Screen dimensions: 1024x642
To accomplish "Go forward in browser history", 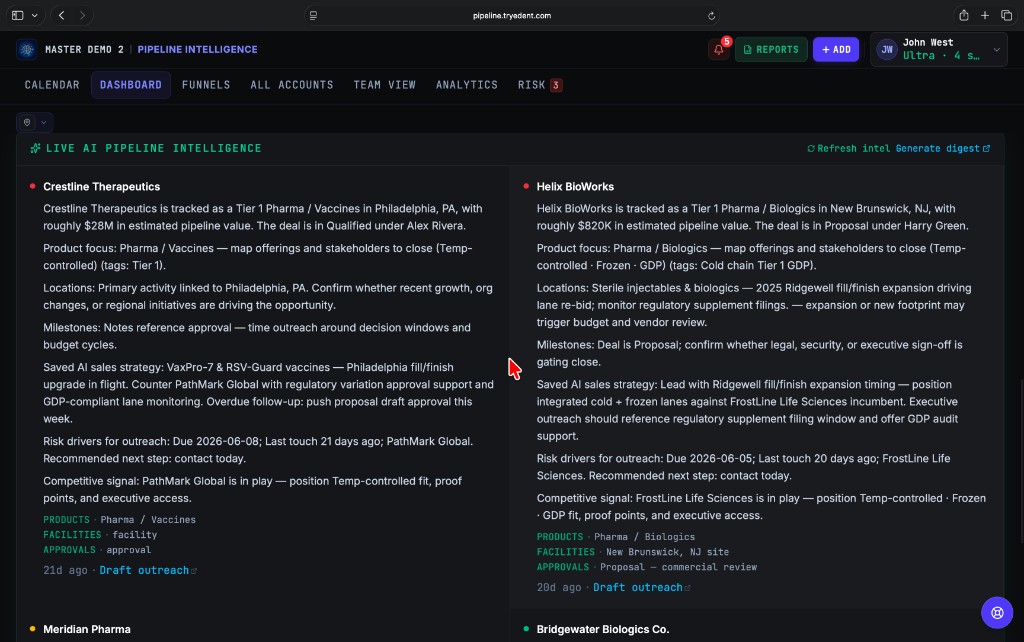I will [x=82, y=15].
